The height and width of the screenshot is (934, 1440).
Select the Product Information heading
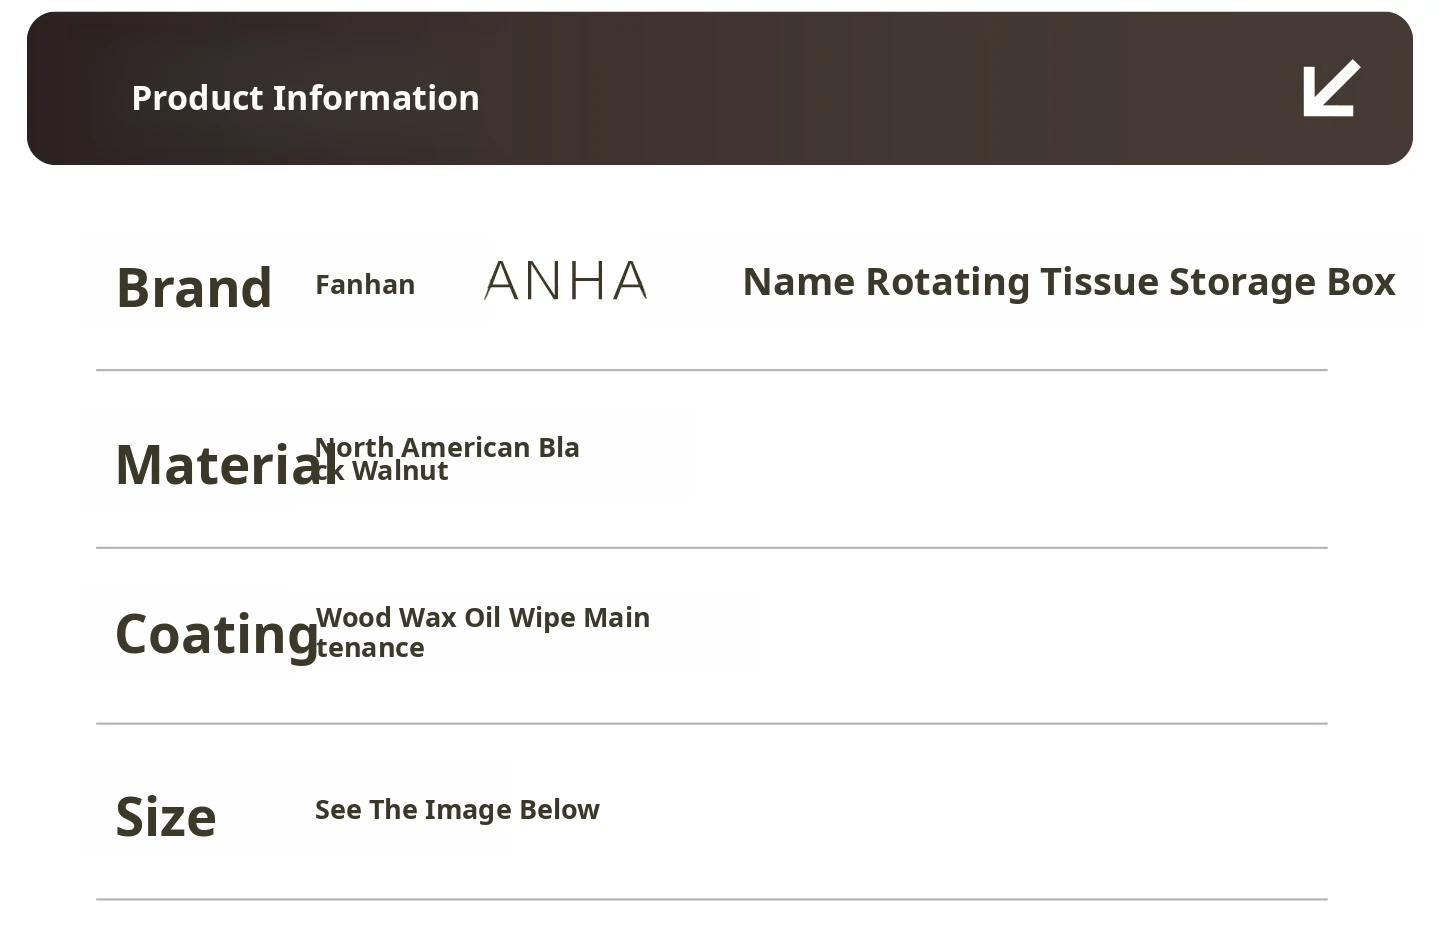coord(305,98)
